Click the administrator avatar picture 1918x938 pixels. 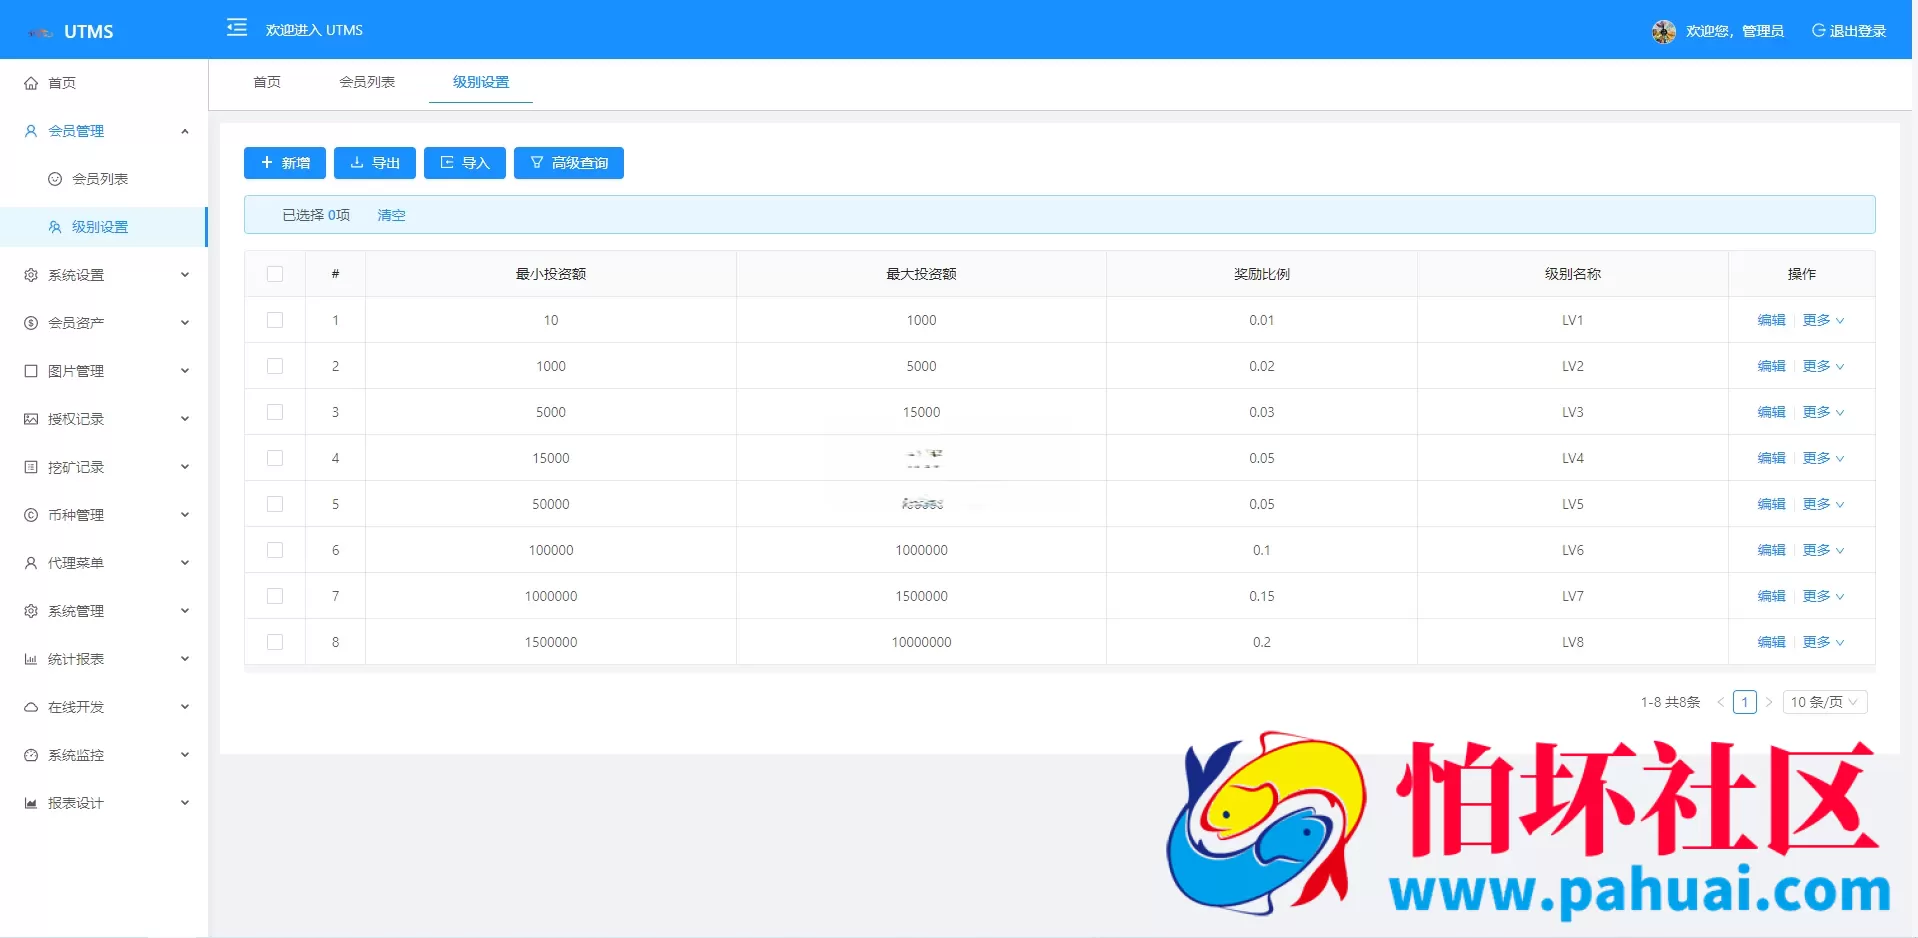(1663, 31)
